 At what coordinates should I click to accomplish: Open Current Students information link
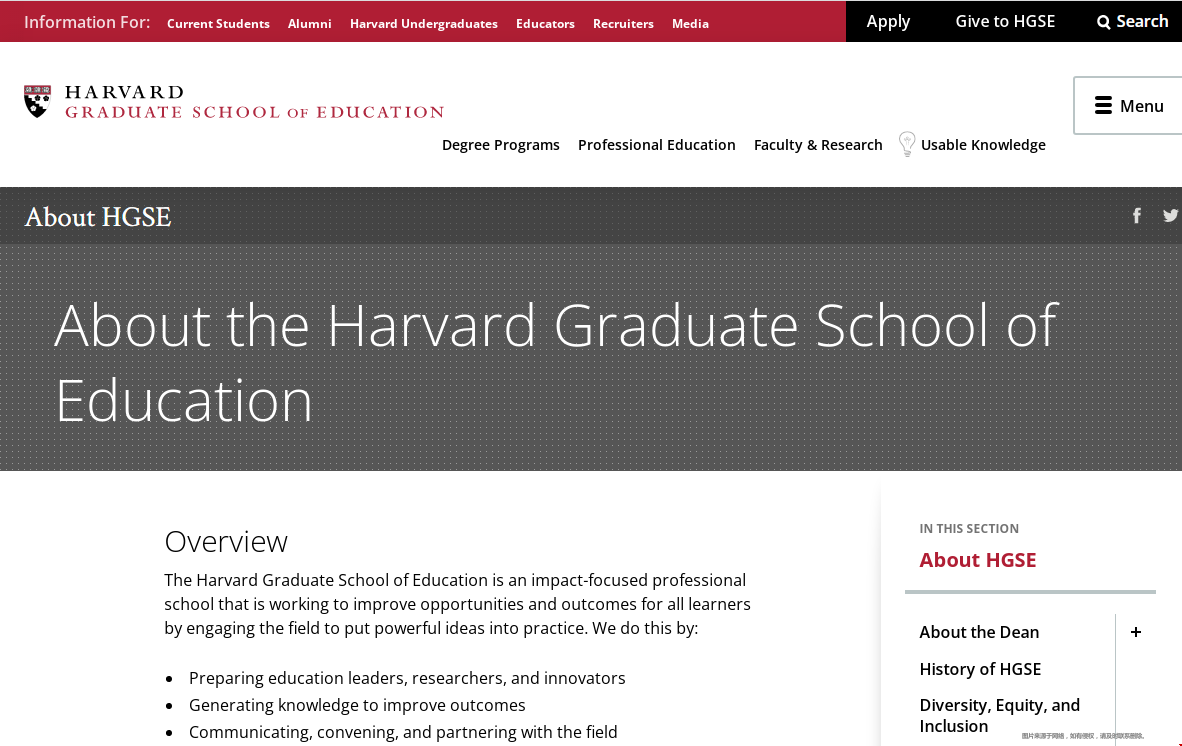coord(218,23)
